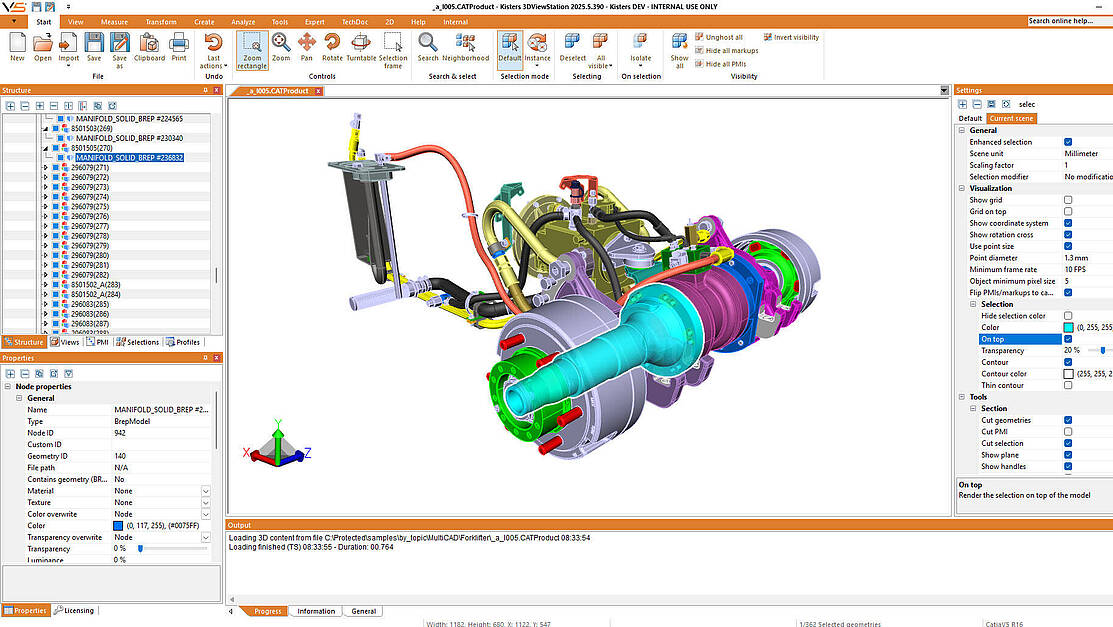Click the Deselect icon
The width and height of the screenshot is (1113, 627).
point(573,46)
